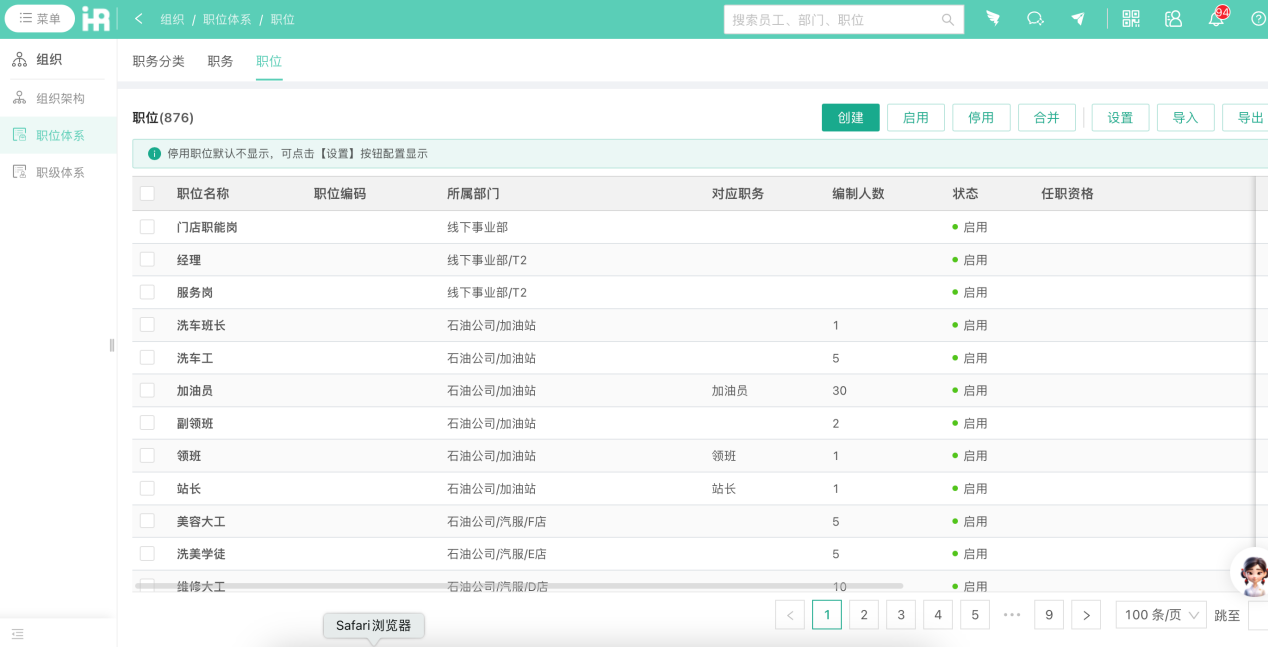Select 职级体系 in the left sidebar
This screenshot has width=1268, height=647.
(x=60, y=171)
